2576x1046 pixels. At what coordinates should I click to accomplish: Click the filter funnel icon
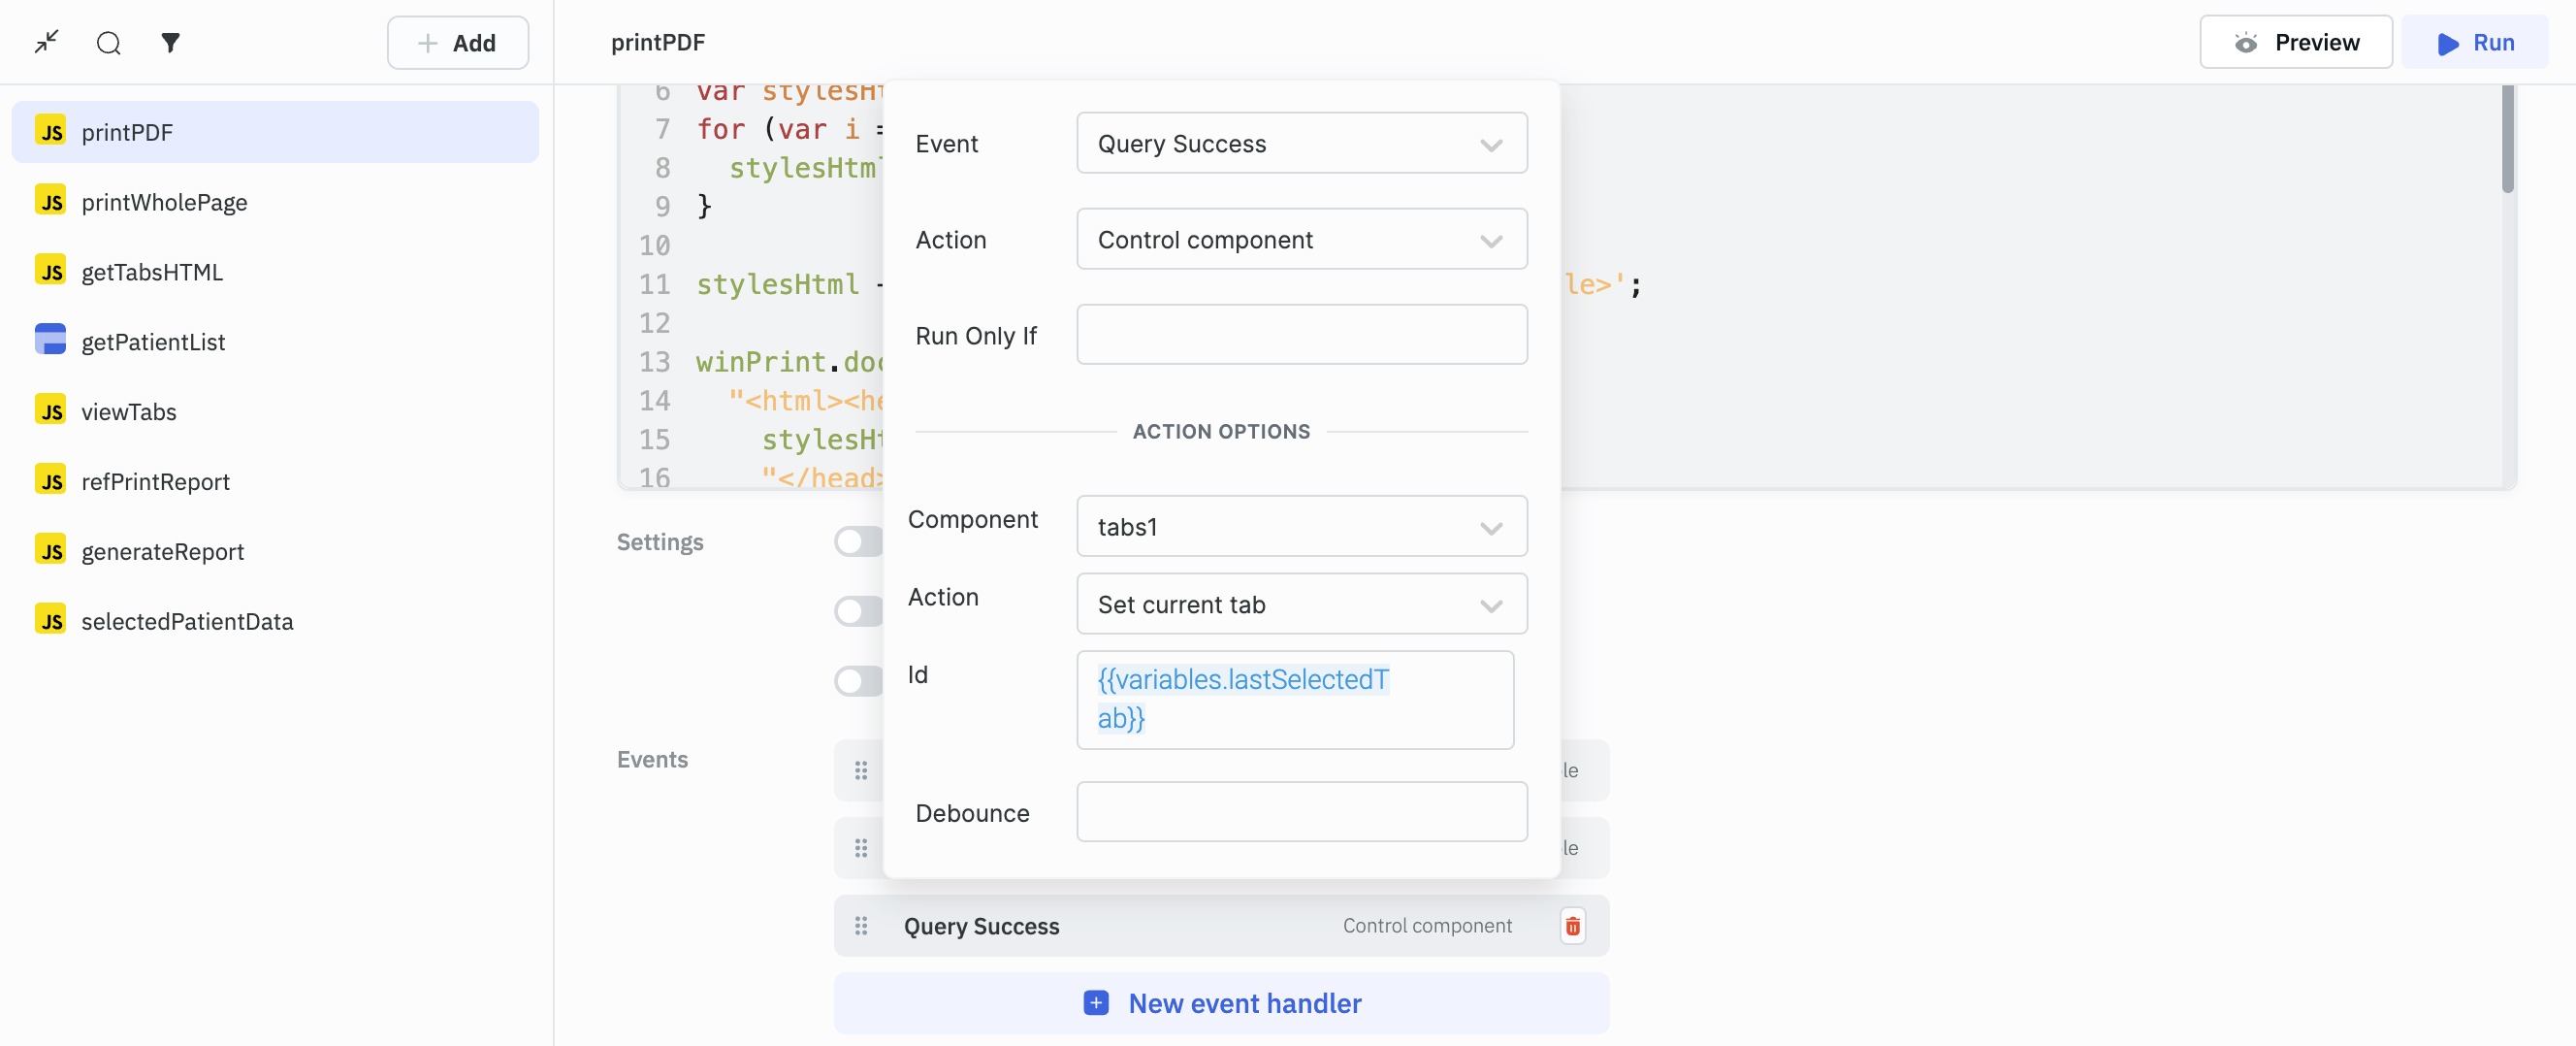[170, 42]
